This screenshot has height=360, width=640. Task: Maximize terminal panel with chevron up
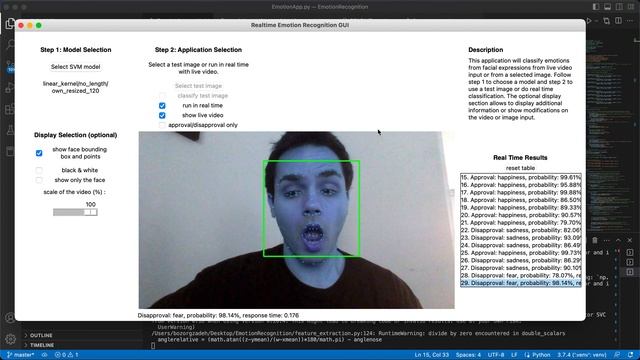(618, 240)
